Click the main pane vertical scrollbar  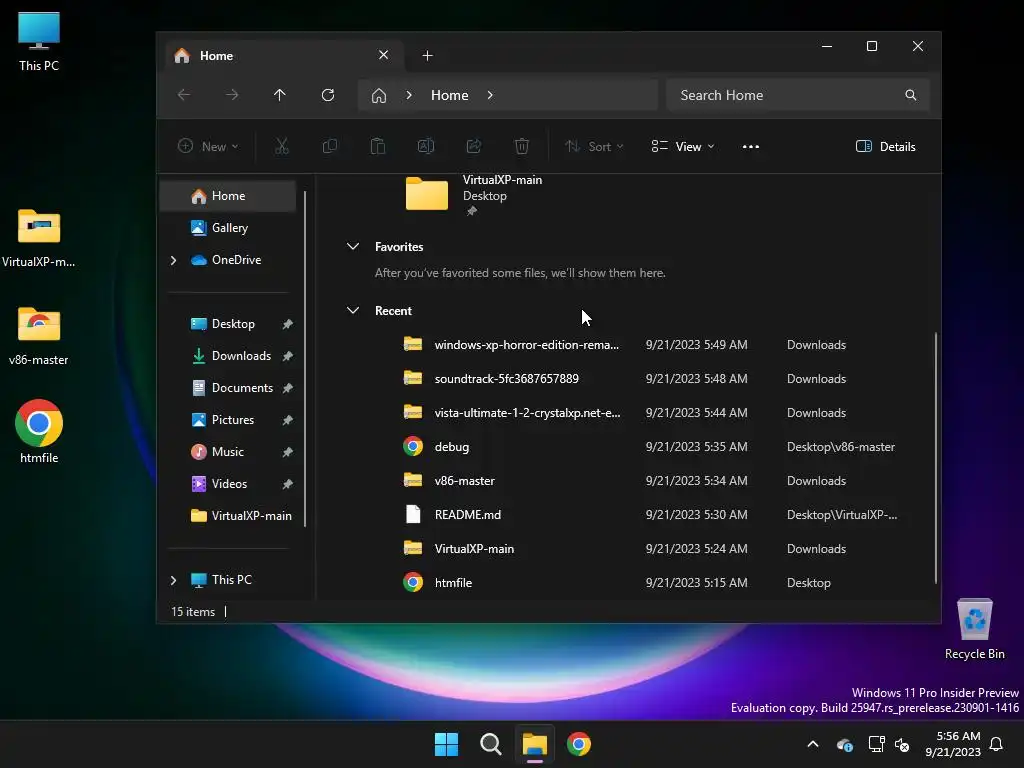point(936,457)
